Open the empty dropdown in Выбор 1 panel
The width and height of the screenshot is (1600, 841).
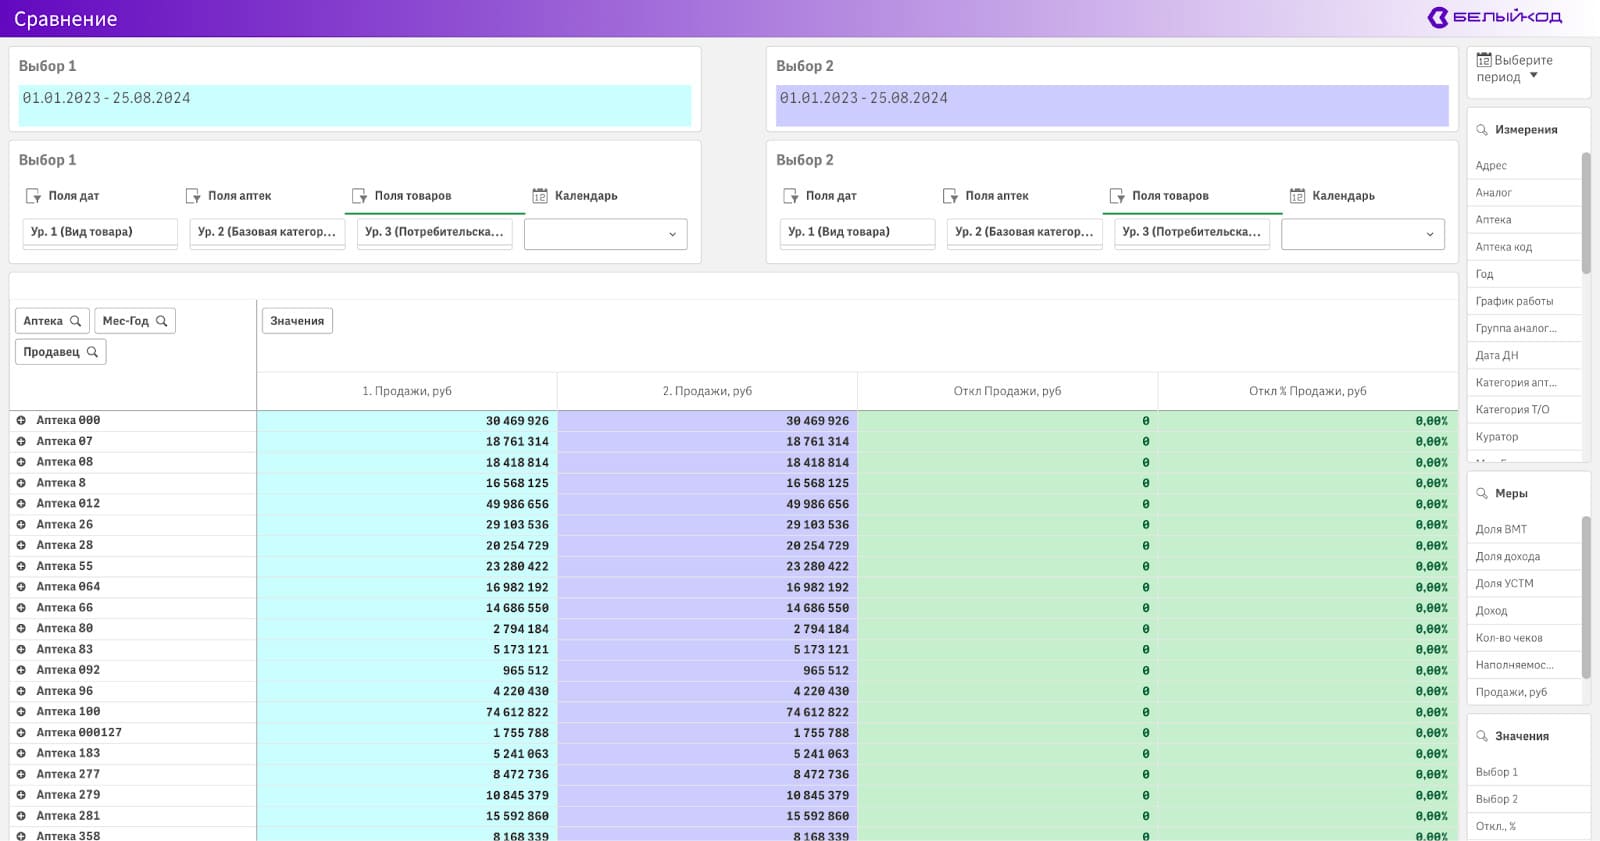(x=606, y=234)
